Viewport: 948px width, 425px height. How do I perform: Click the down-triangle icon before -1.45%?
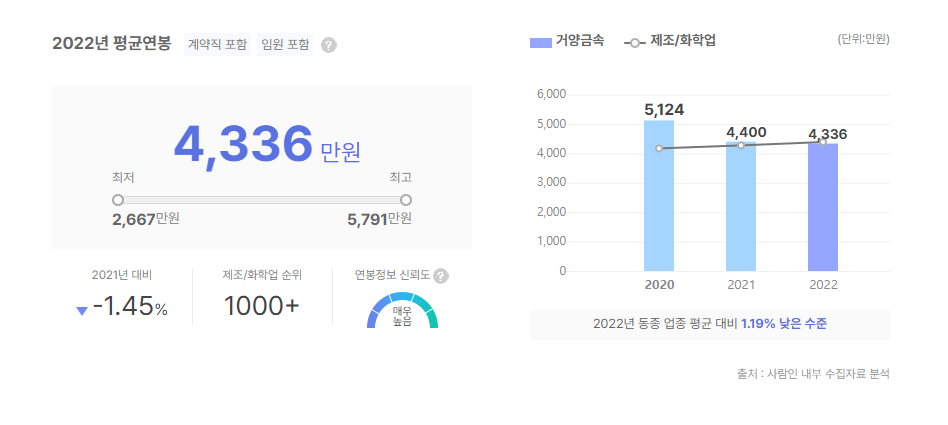(x=82, y=311)
